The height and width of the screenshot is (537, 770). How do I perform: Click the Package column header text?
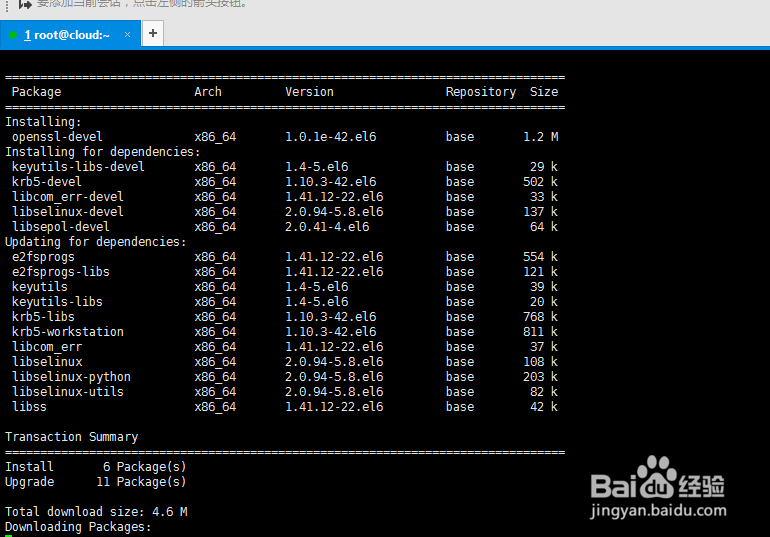tap(36, 92)
